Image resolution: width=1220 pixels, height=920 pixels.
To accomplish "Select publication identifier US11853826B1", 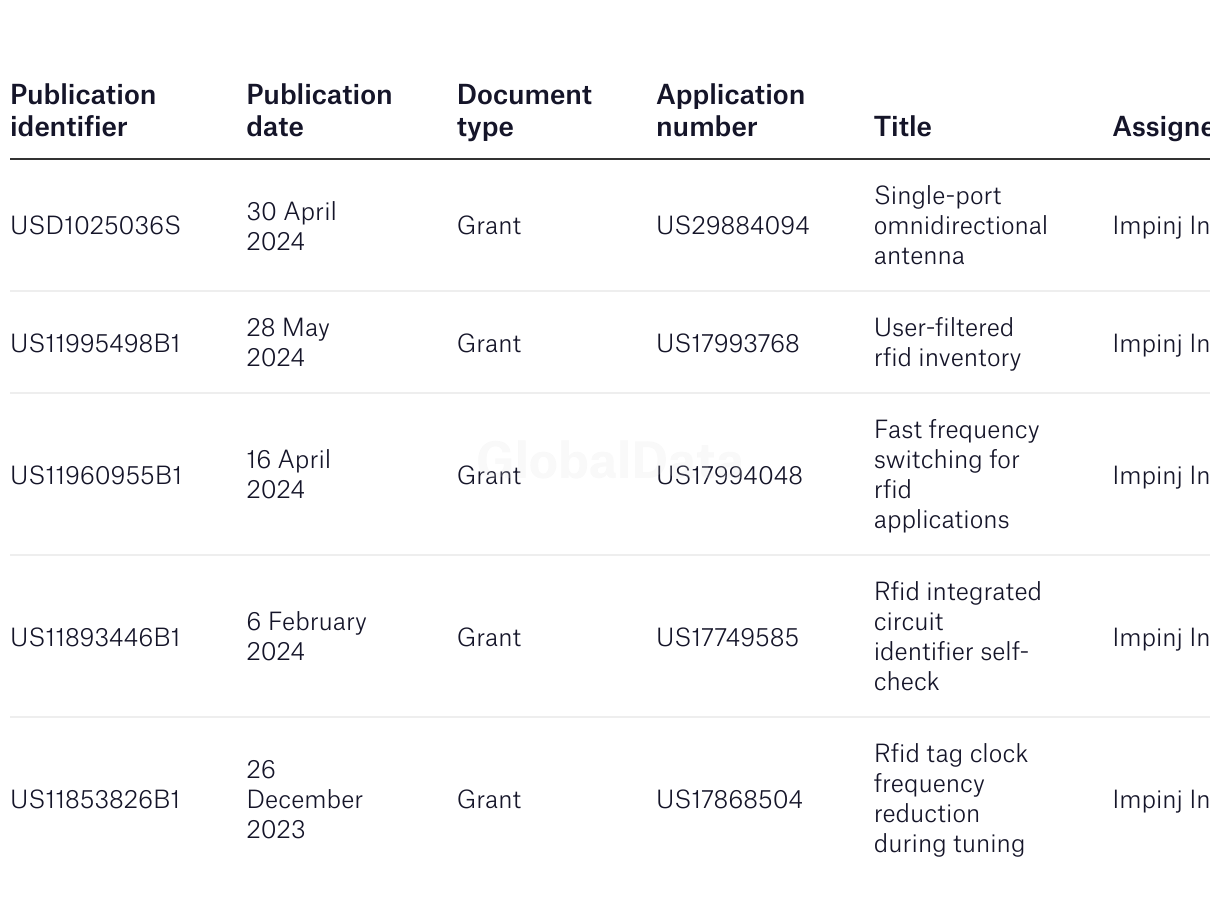I will click(95, 799).
